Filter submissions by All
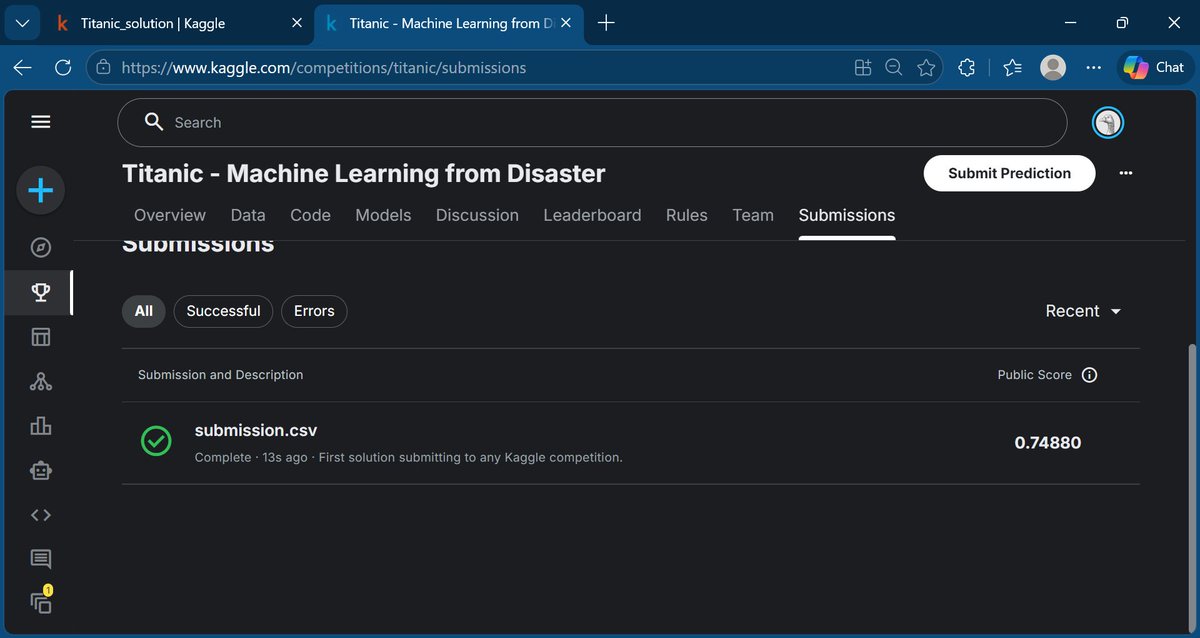 (x=144, y=311)
